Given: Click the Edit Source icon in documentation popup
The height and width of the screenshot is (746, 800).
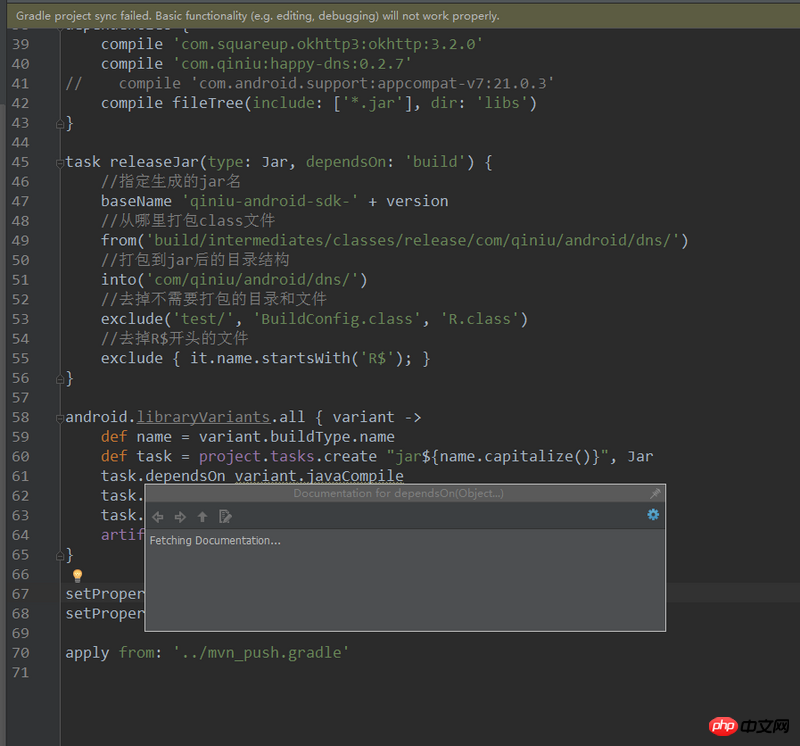Looking at the screenshot, I should point(225,516).
